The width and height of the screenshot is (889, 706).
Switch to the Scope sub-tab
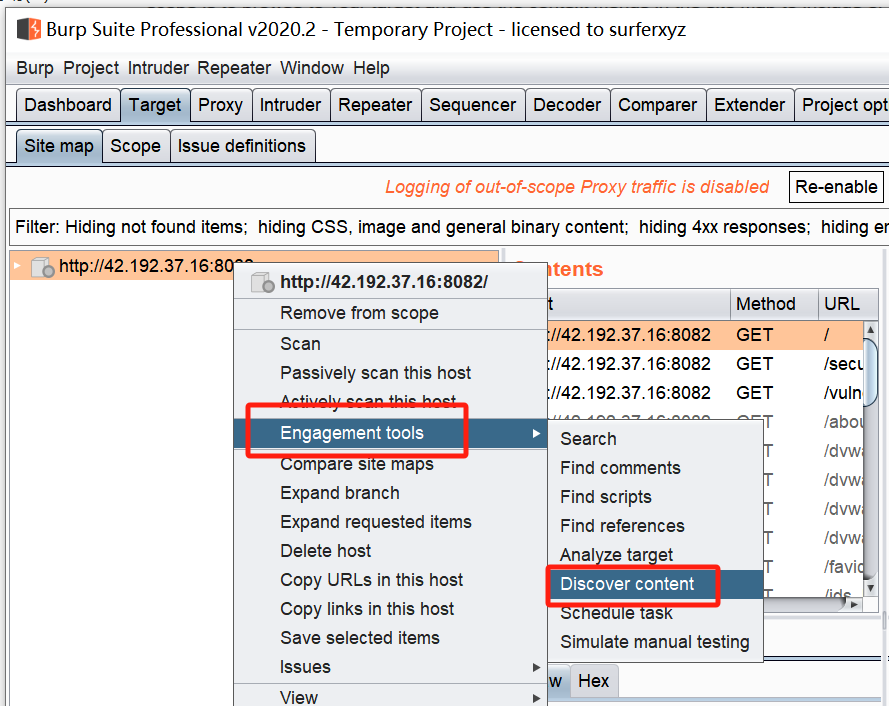(x=136, y=146)
